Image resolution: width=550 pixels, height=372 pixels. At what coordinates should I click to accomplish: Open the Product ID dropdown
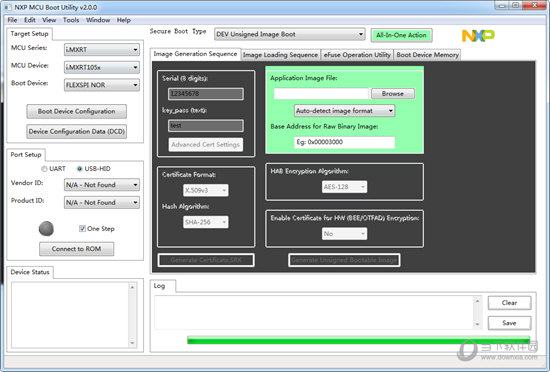click(101, 202)
